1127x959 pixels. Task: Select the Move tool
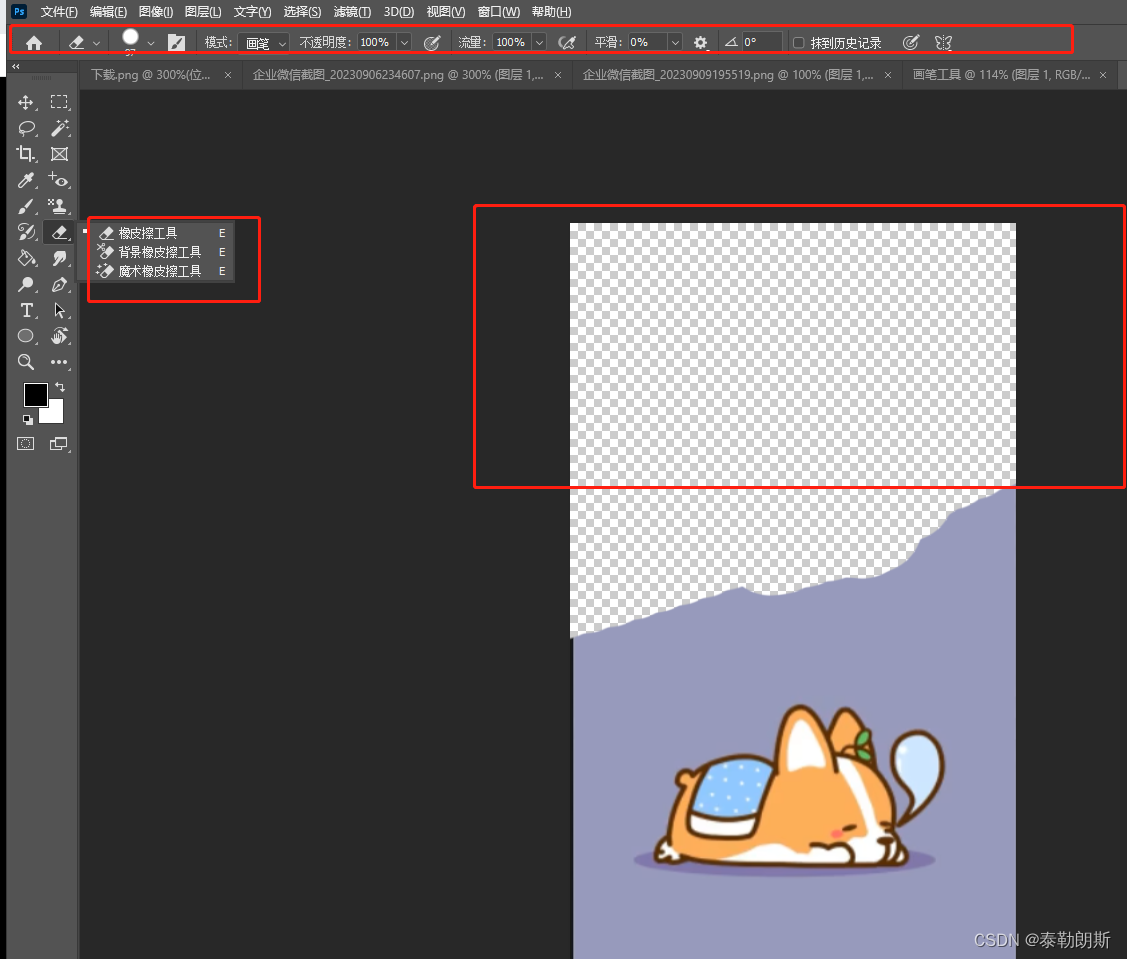click(26, 103)
